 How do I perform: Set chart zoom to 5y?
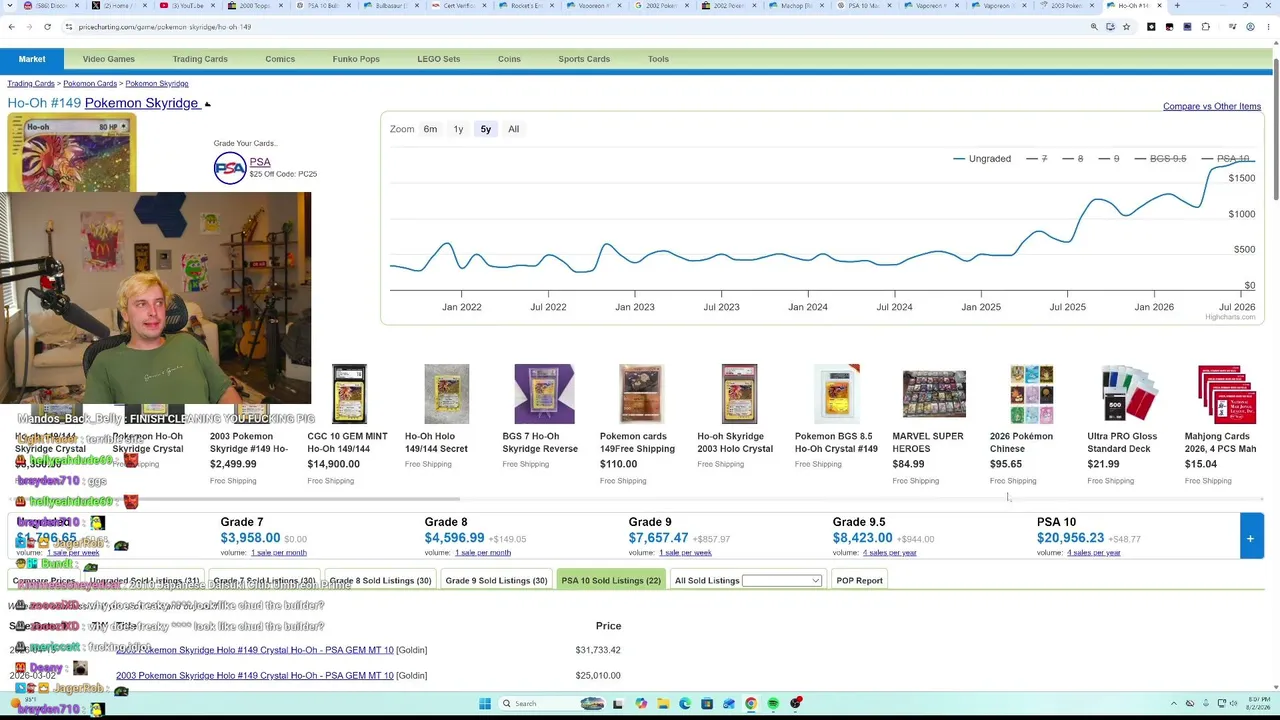point(485,129)
